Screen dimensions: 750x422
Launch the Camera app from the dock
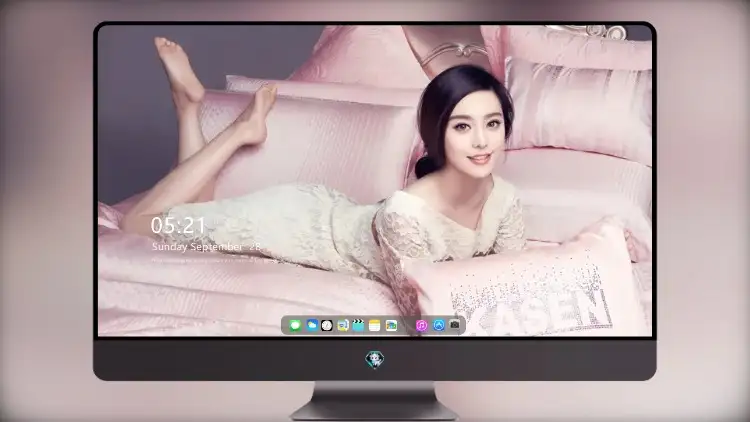[455, 325]
